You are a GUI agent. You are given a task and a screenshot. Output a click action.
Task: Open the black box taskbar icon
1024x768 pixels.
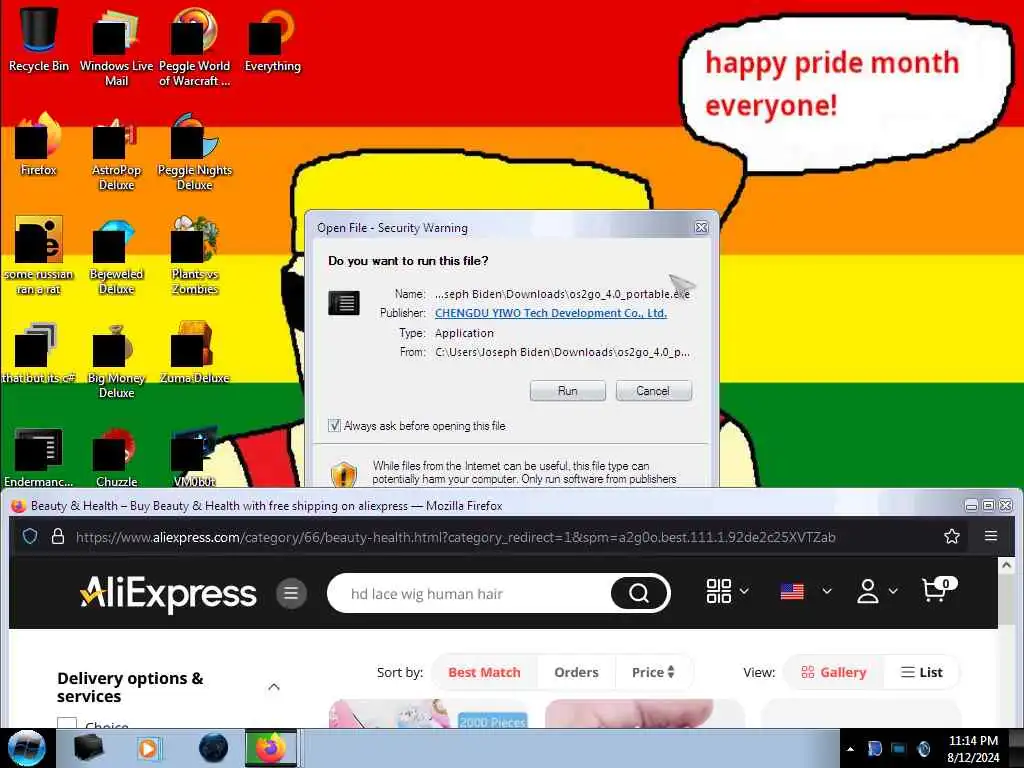tap(88, 748)
